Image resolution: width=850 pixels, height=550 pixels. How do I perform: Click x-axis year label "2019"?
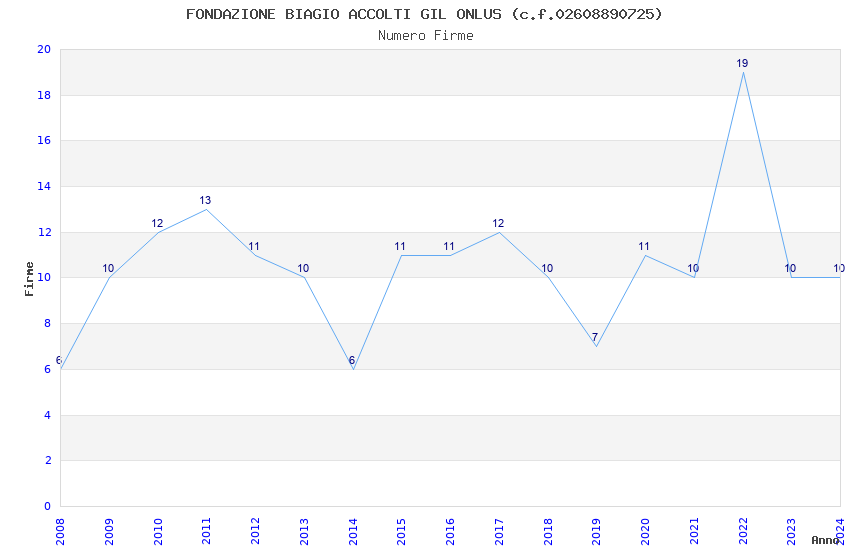point(596,531)
